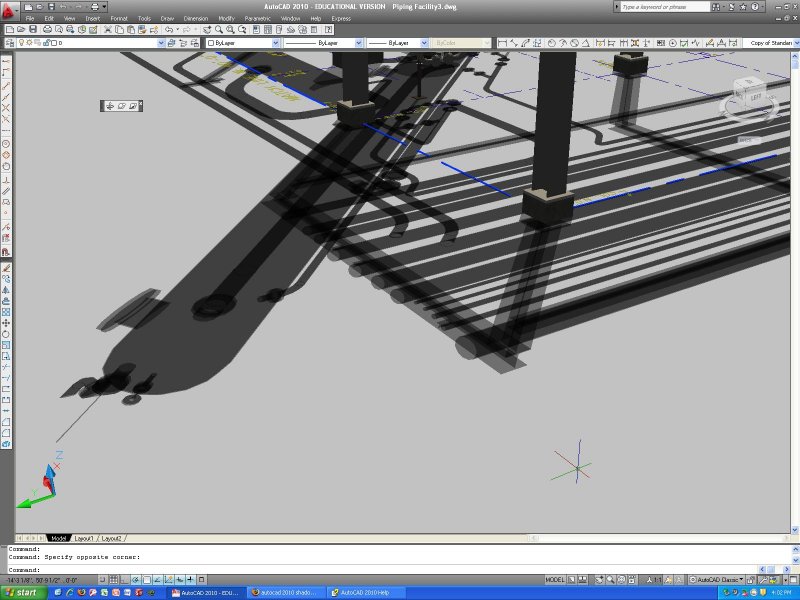The height and width of the screenshot is (600, 800).
Task: Click the Help question mark toolbar icon
Action: 328,30
